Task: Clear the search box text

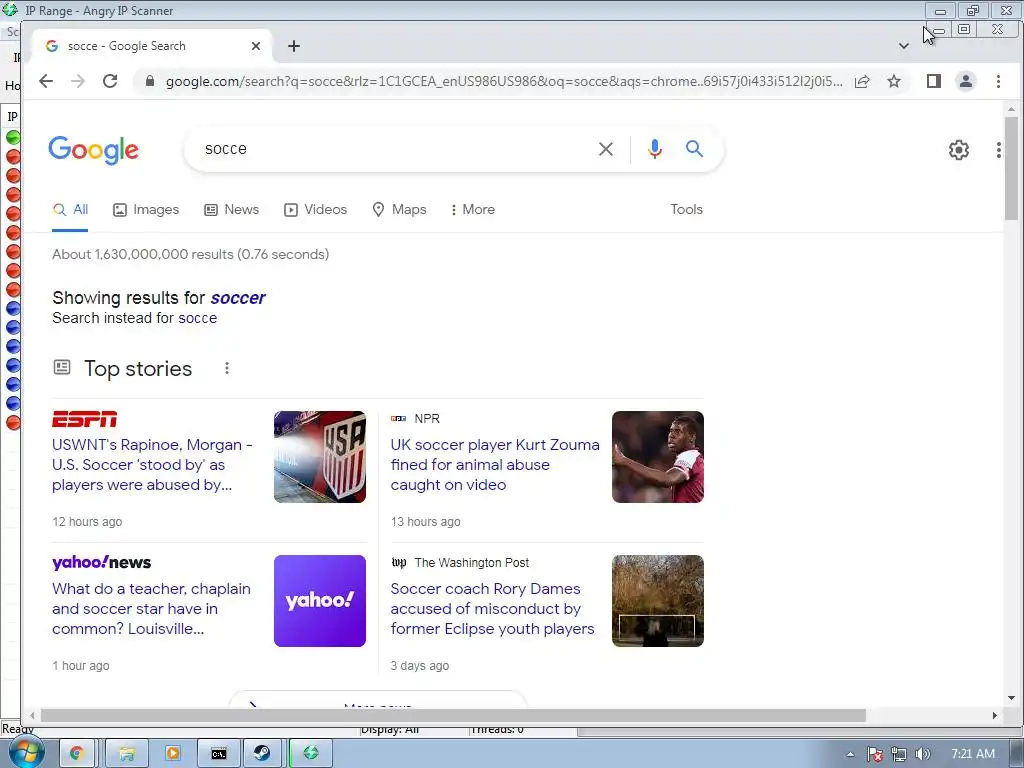Action: click(x=606, y=149)
